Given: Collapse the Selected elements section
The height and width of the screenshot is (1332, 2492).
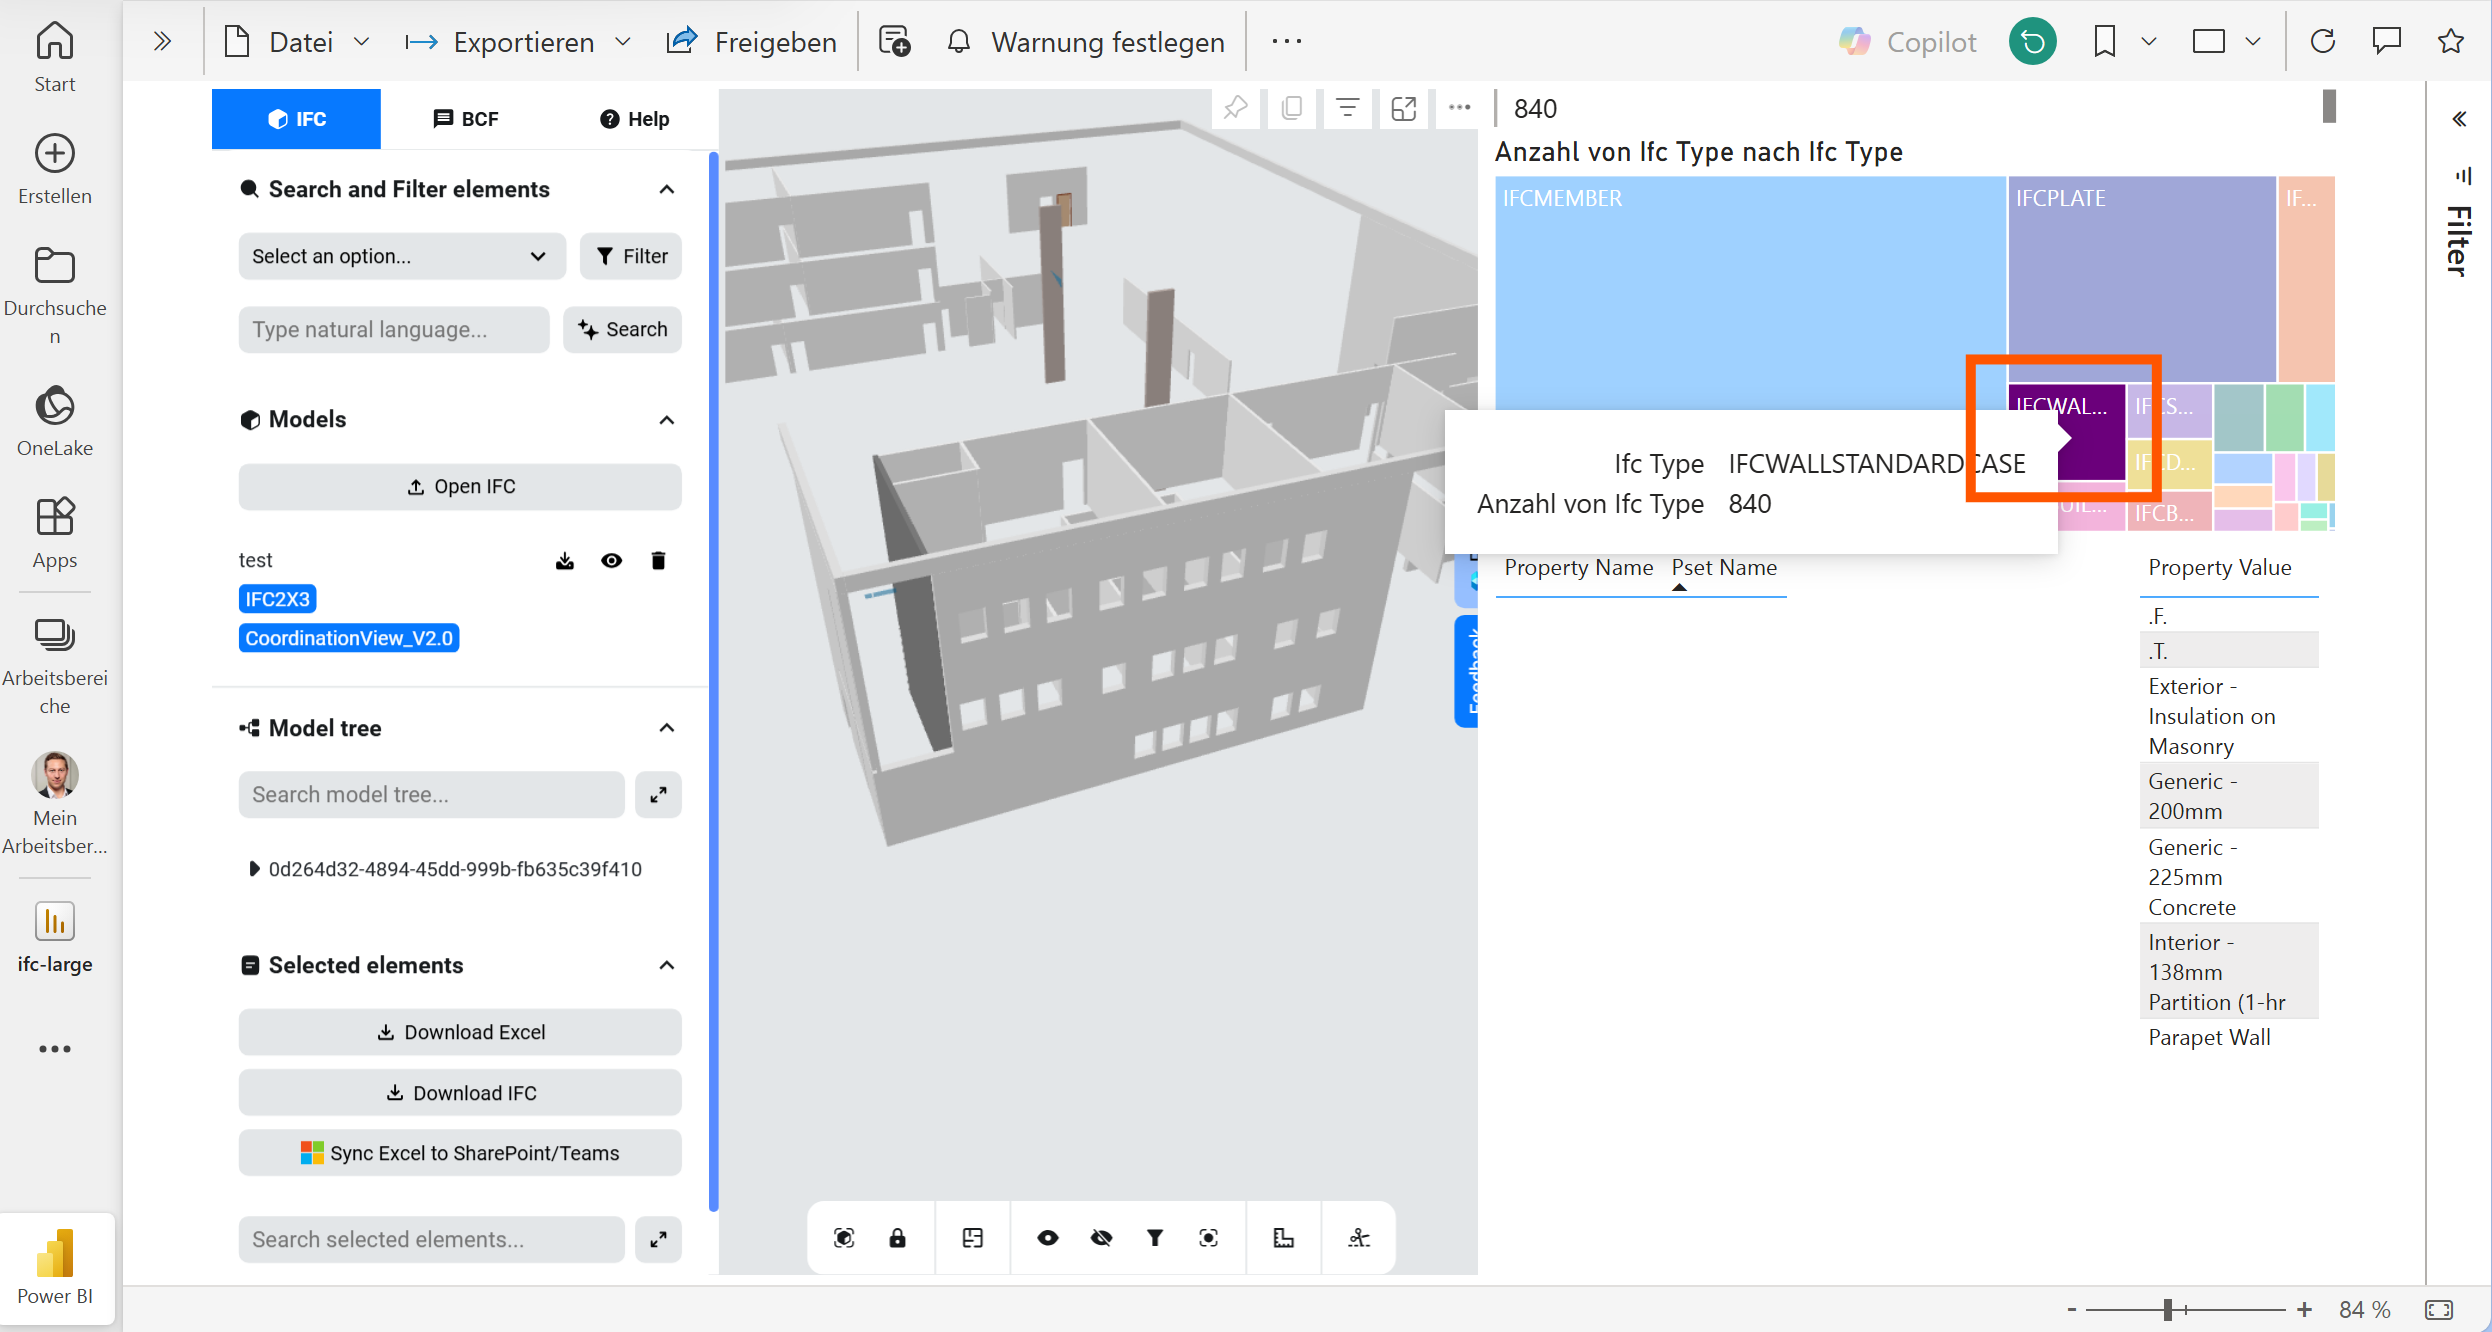Looking at the screenshot, I should [667, 966].
